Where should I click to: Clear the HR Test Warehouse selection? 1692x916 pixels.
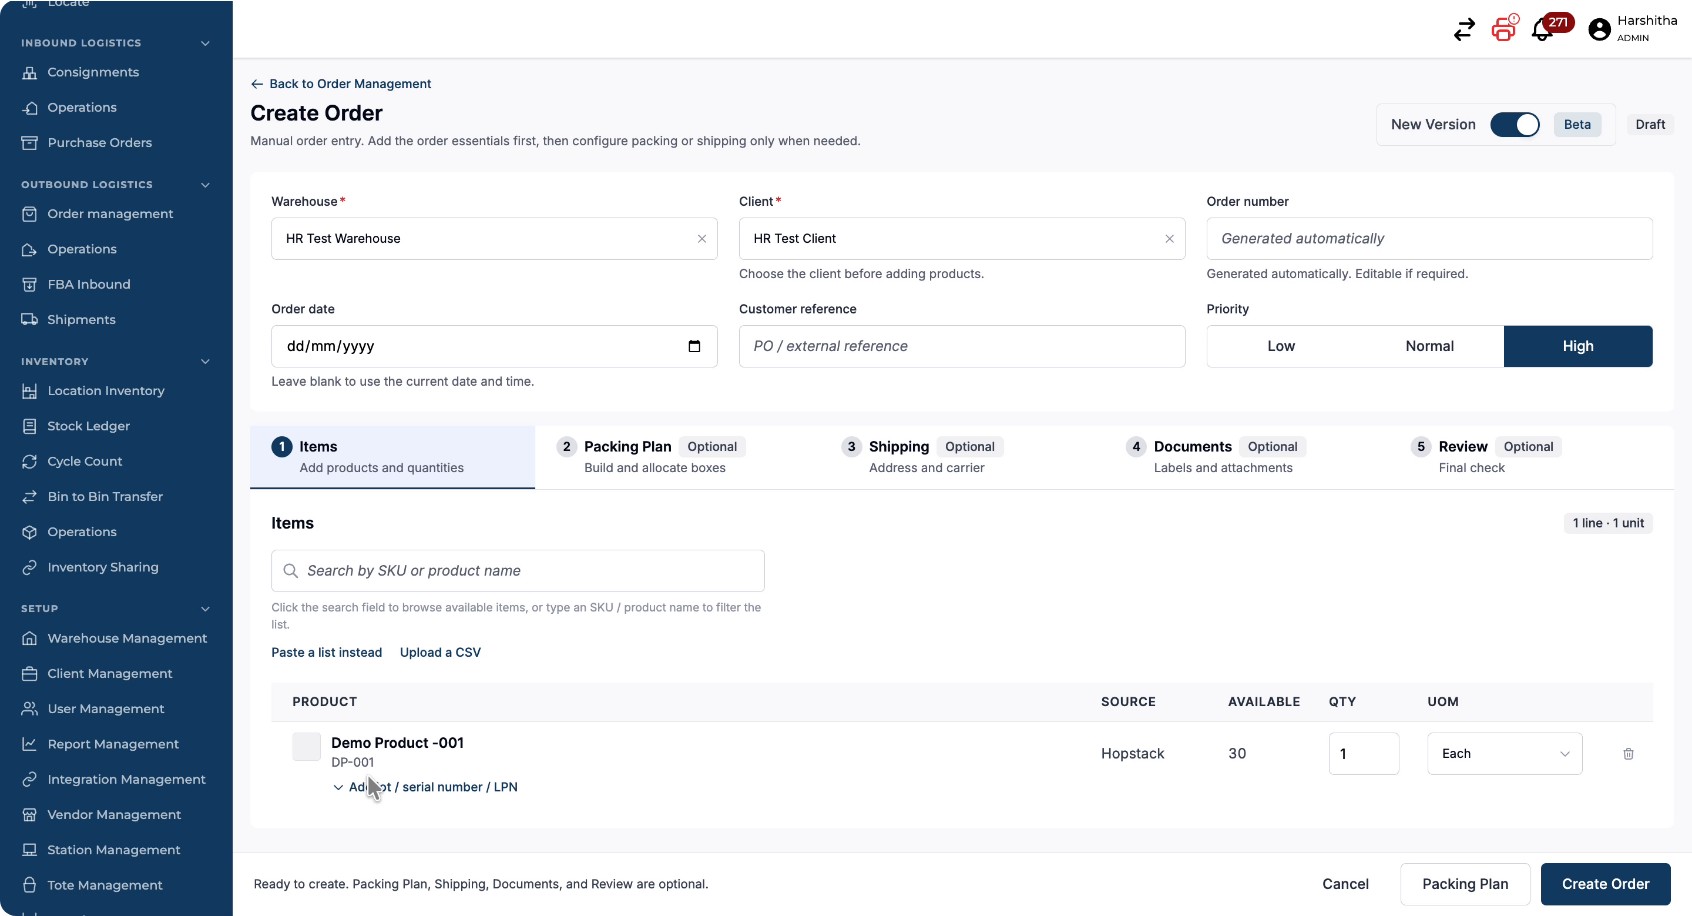click(702, 239)
